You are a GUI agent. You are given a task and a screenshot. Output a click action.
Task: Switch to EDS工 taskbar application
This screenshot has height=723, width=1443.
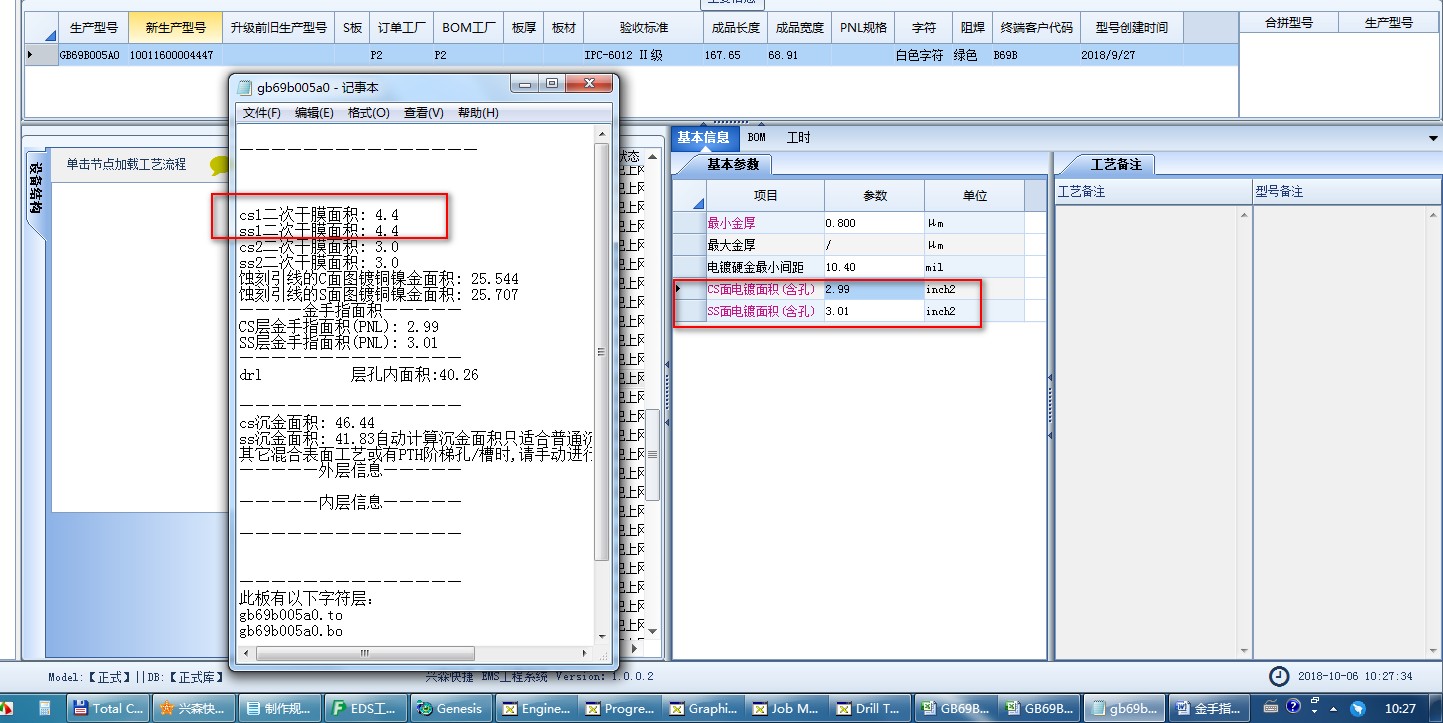[x=367, y=708]
